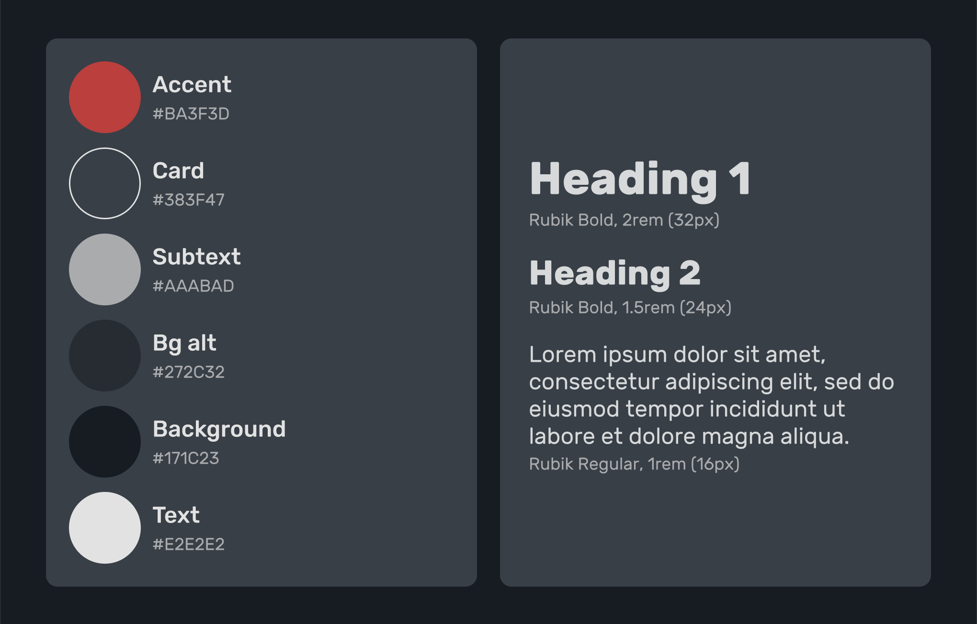Click the red Accent color circle

pyautogui.click(x=105, y=97)
